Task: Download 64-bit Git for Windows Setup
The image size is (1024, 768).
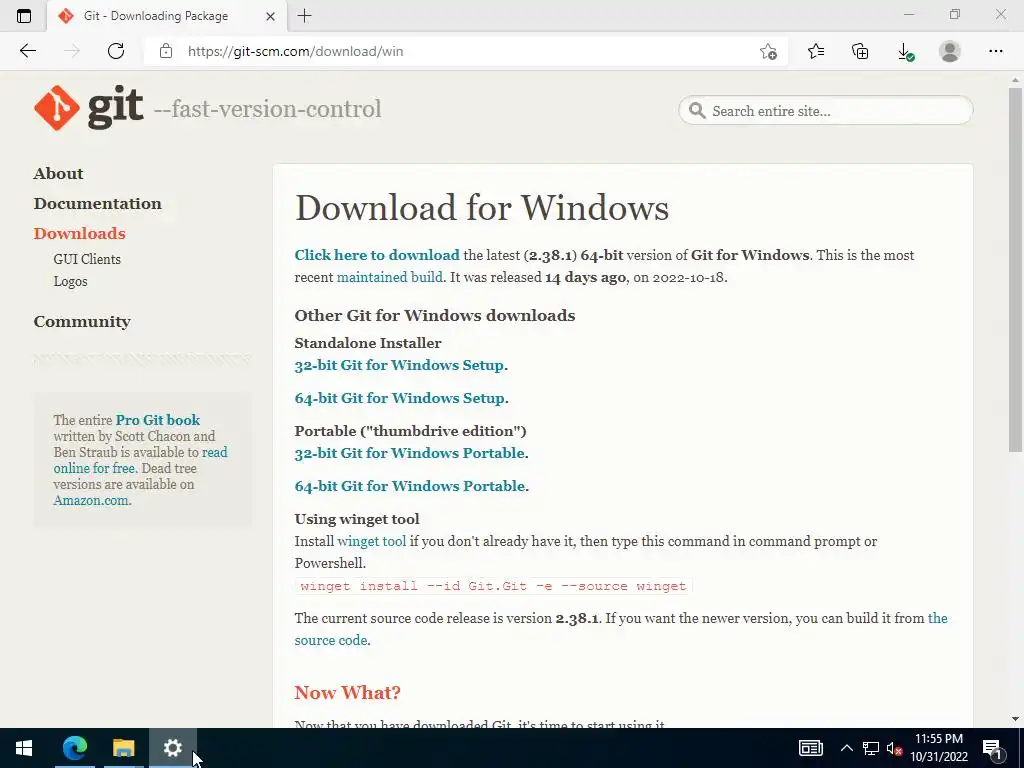Action: (400, 398)
